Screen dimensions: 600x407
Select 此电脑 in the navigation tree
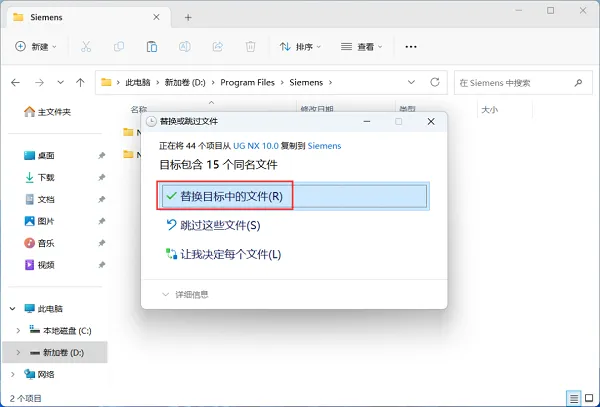43,309
